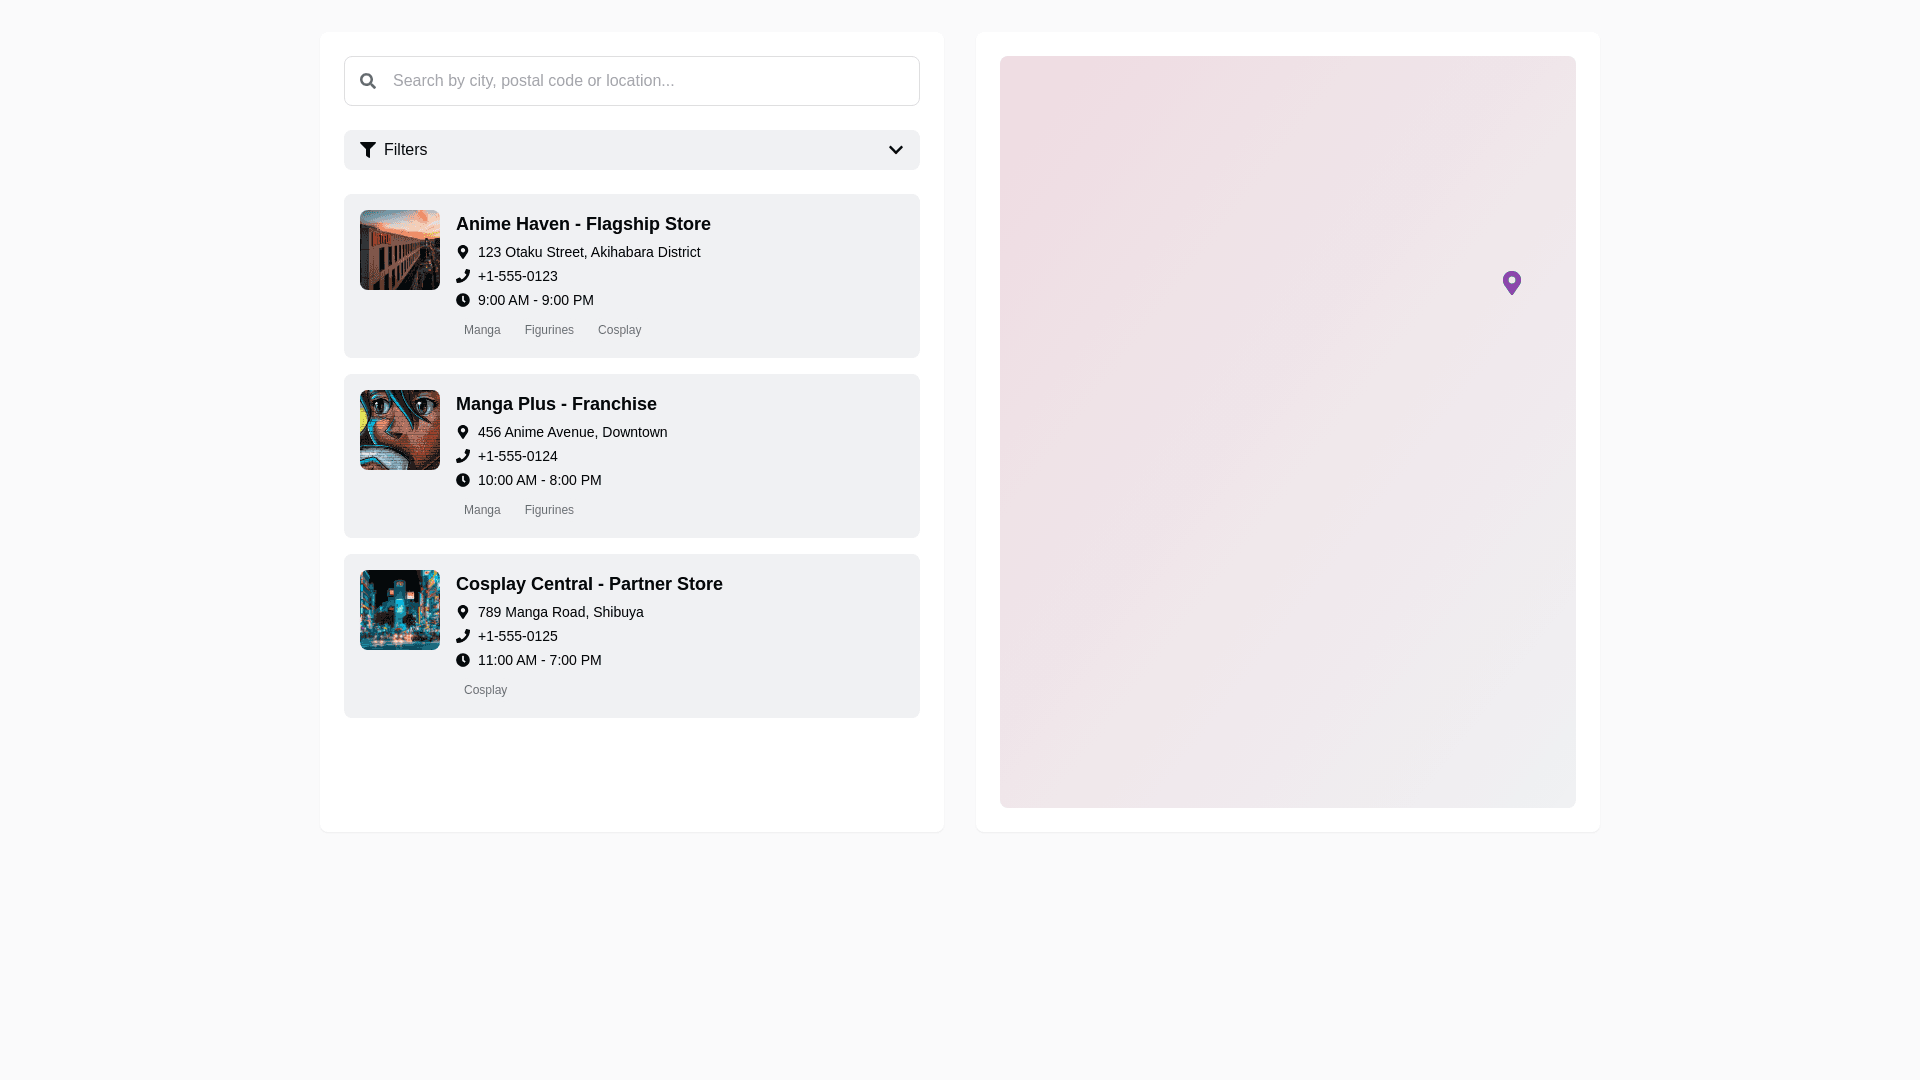Click location pin icon beside 789 Manga Road
The image size is (1920, 1080).
pos(463,612)
